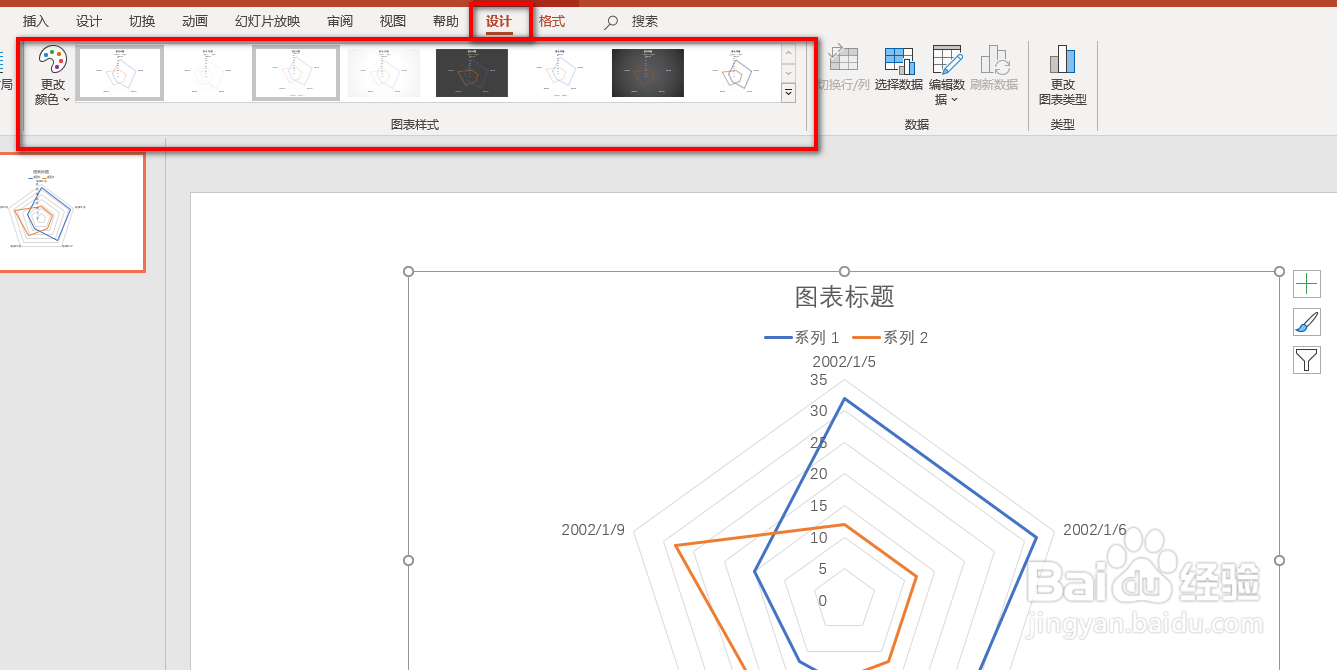Click the 选择数据 icon
Viewport: 1337px width, 670px height.
click(899, 60)
